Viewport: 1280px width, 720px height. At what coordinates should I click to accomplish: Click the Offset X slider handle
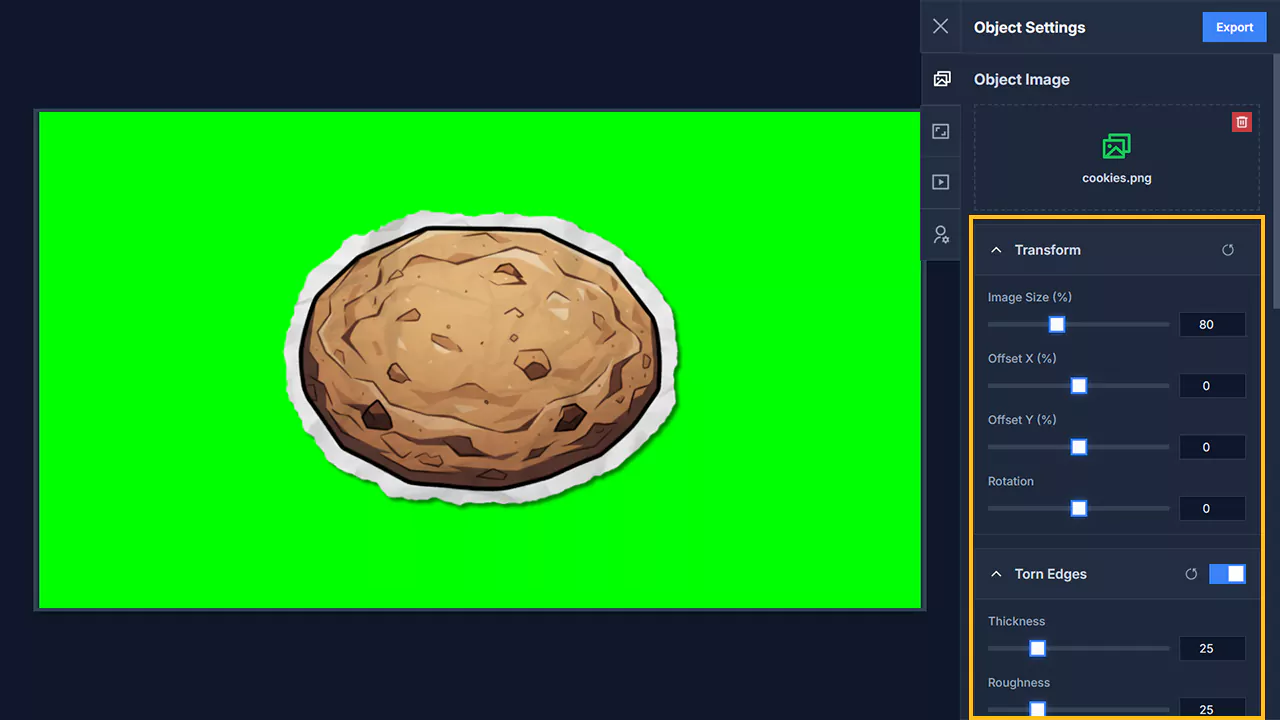coord(1079,385)
